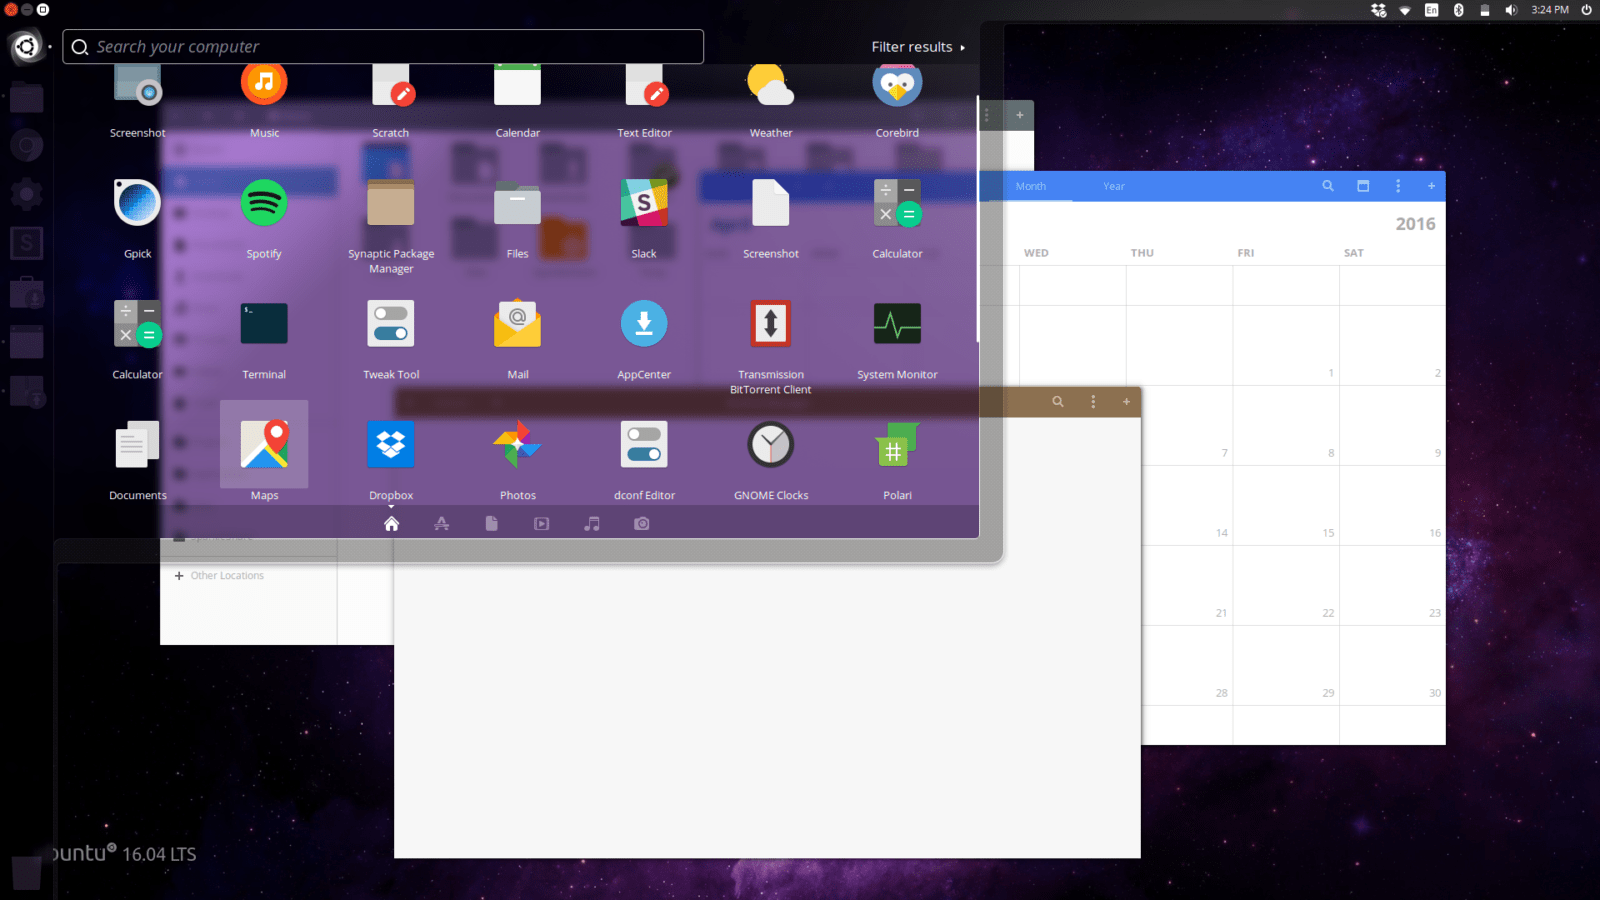
Task: Open the Calendar three-dot menu
Action: [x=1398, y=186]
